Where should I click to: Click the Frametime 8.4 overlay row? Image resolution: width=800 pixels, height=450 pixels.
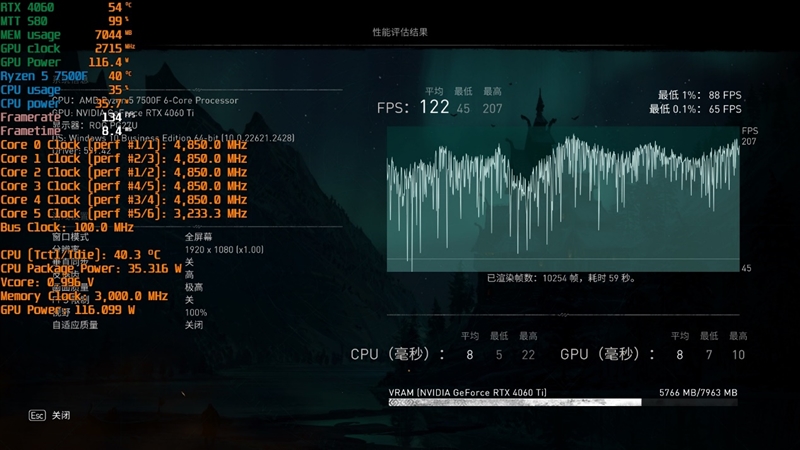pyautogui.click(x=66, y=131)
